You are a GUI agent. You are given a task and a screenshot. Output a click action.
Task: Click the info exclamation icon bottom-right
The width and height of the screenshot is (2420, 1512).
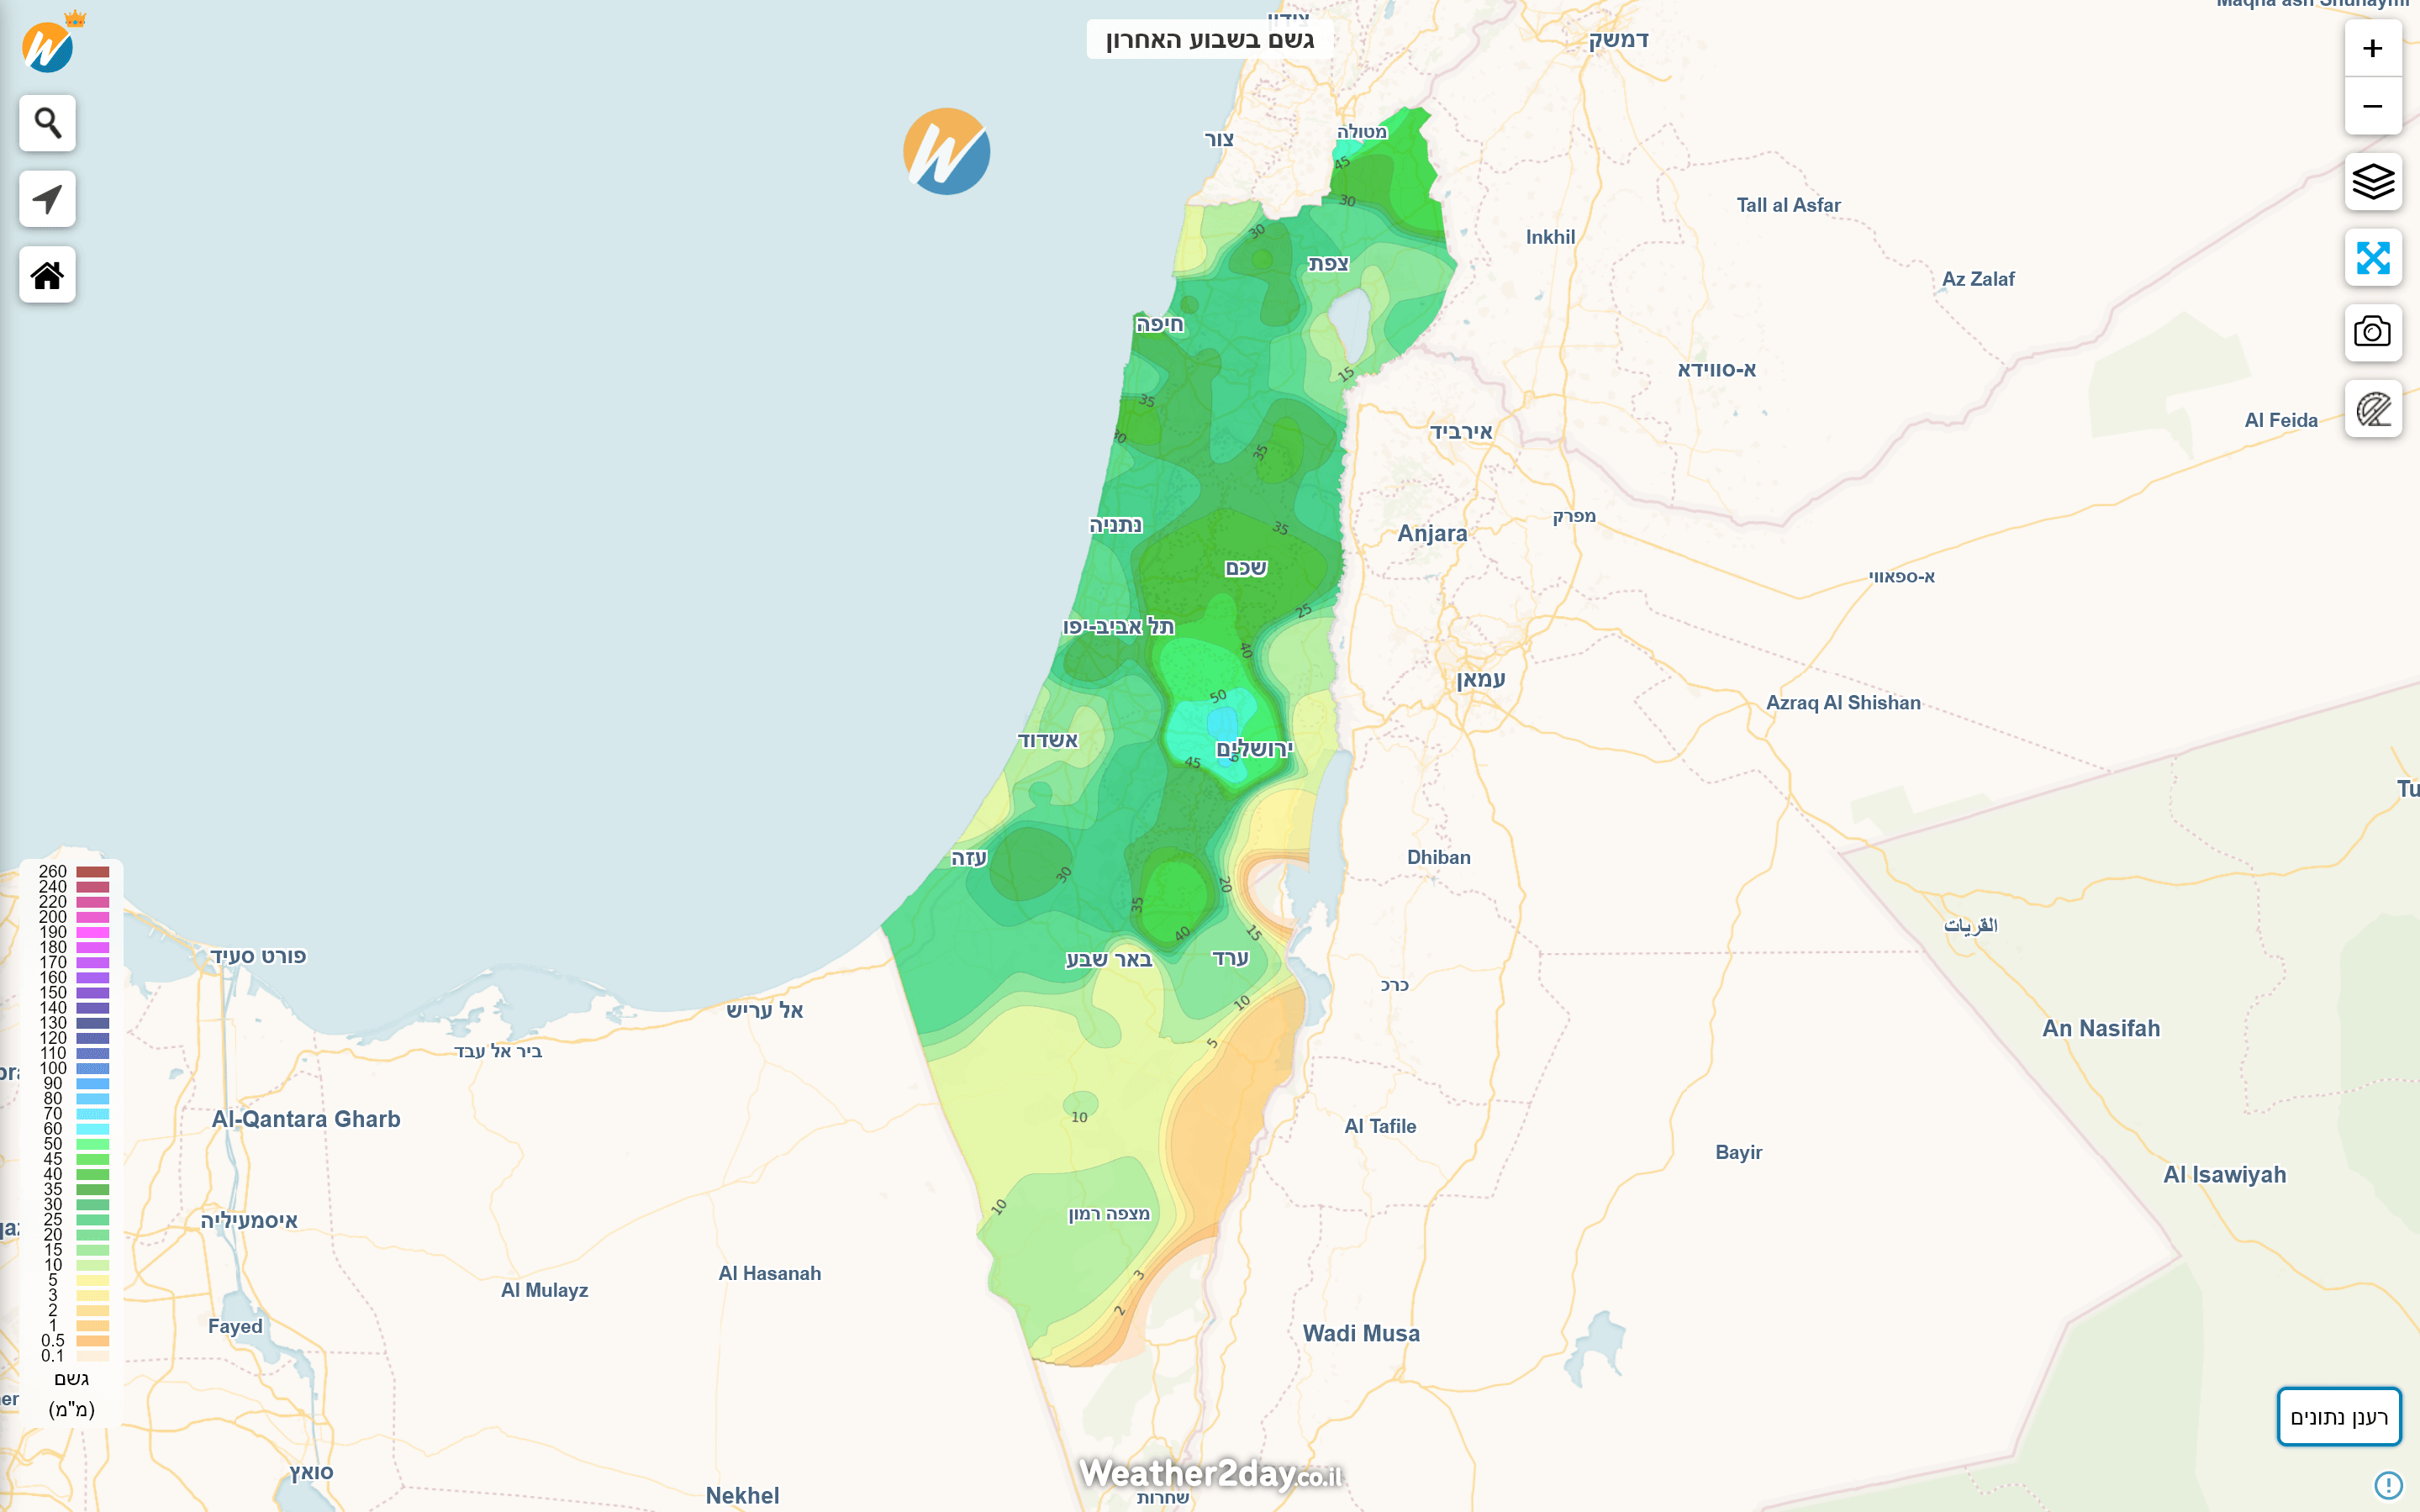2388,1484
